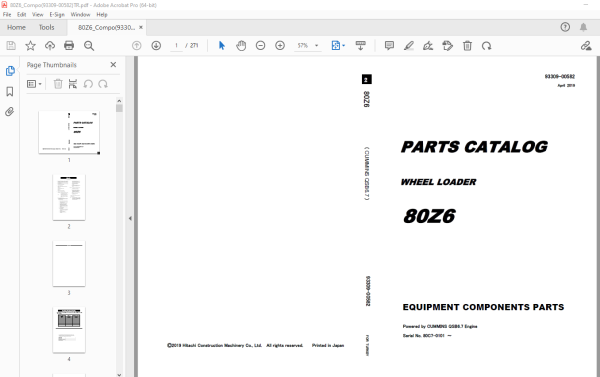
Task: Zoom in with plus icon
Action: click(x=280, y=46)
